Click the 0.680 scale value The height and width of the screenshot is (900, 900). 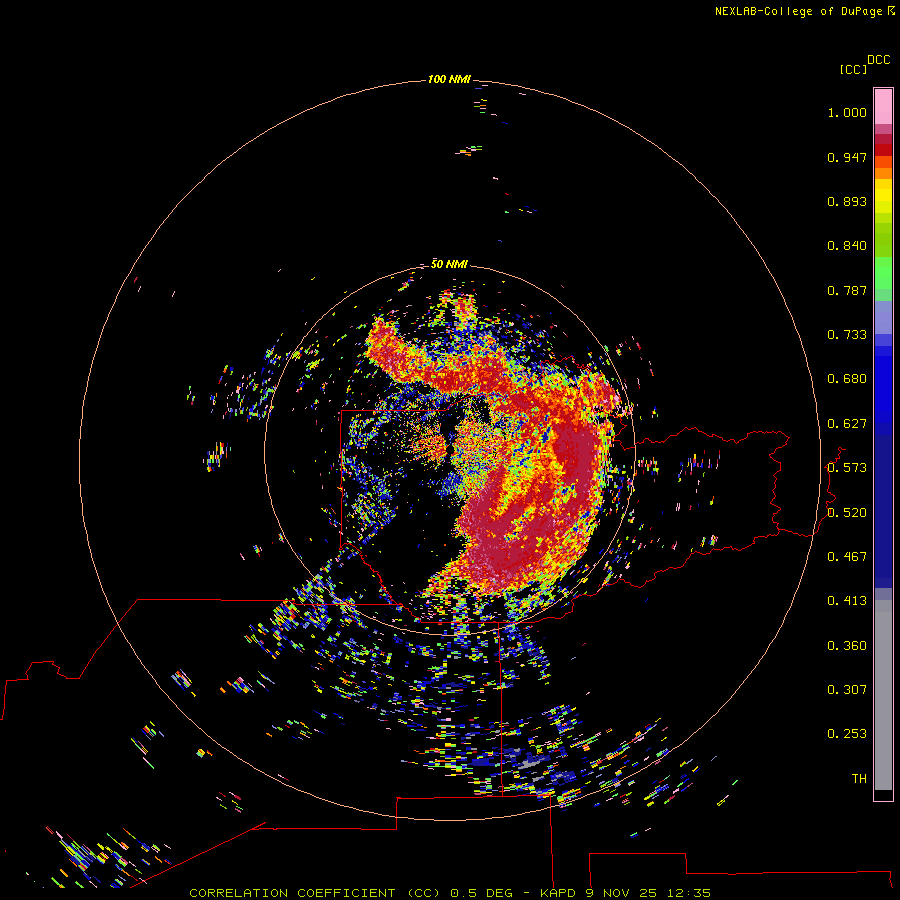coord(847,379)
